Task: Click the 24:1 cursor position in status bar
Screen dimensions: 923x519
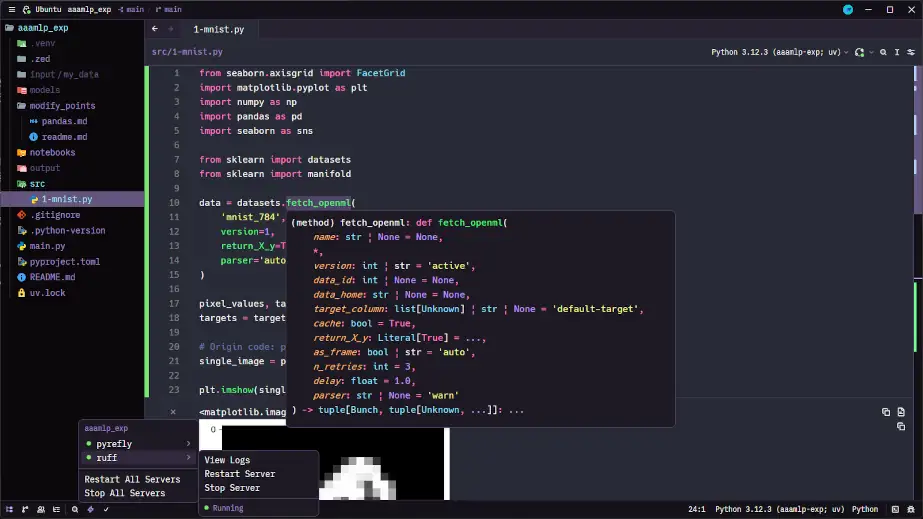Action: [x=696, y=510]
